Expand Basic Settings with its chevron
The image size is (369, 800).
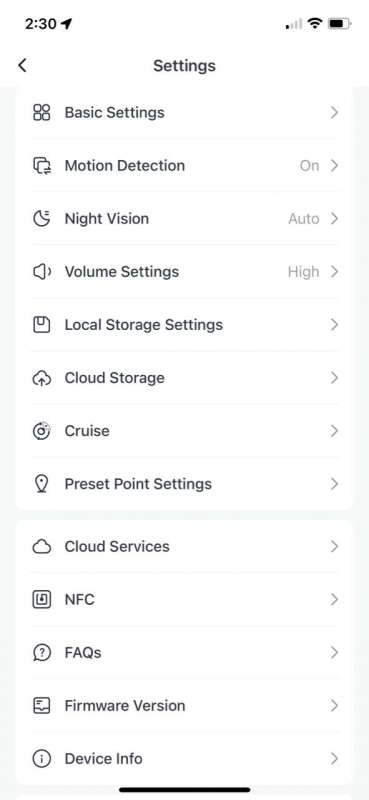click(x=334, y=112)
